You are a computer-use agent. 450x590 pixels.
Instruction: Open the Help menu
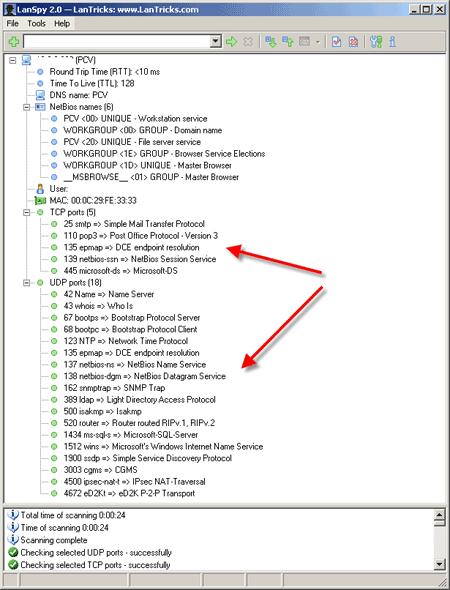coord(62,24)
